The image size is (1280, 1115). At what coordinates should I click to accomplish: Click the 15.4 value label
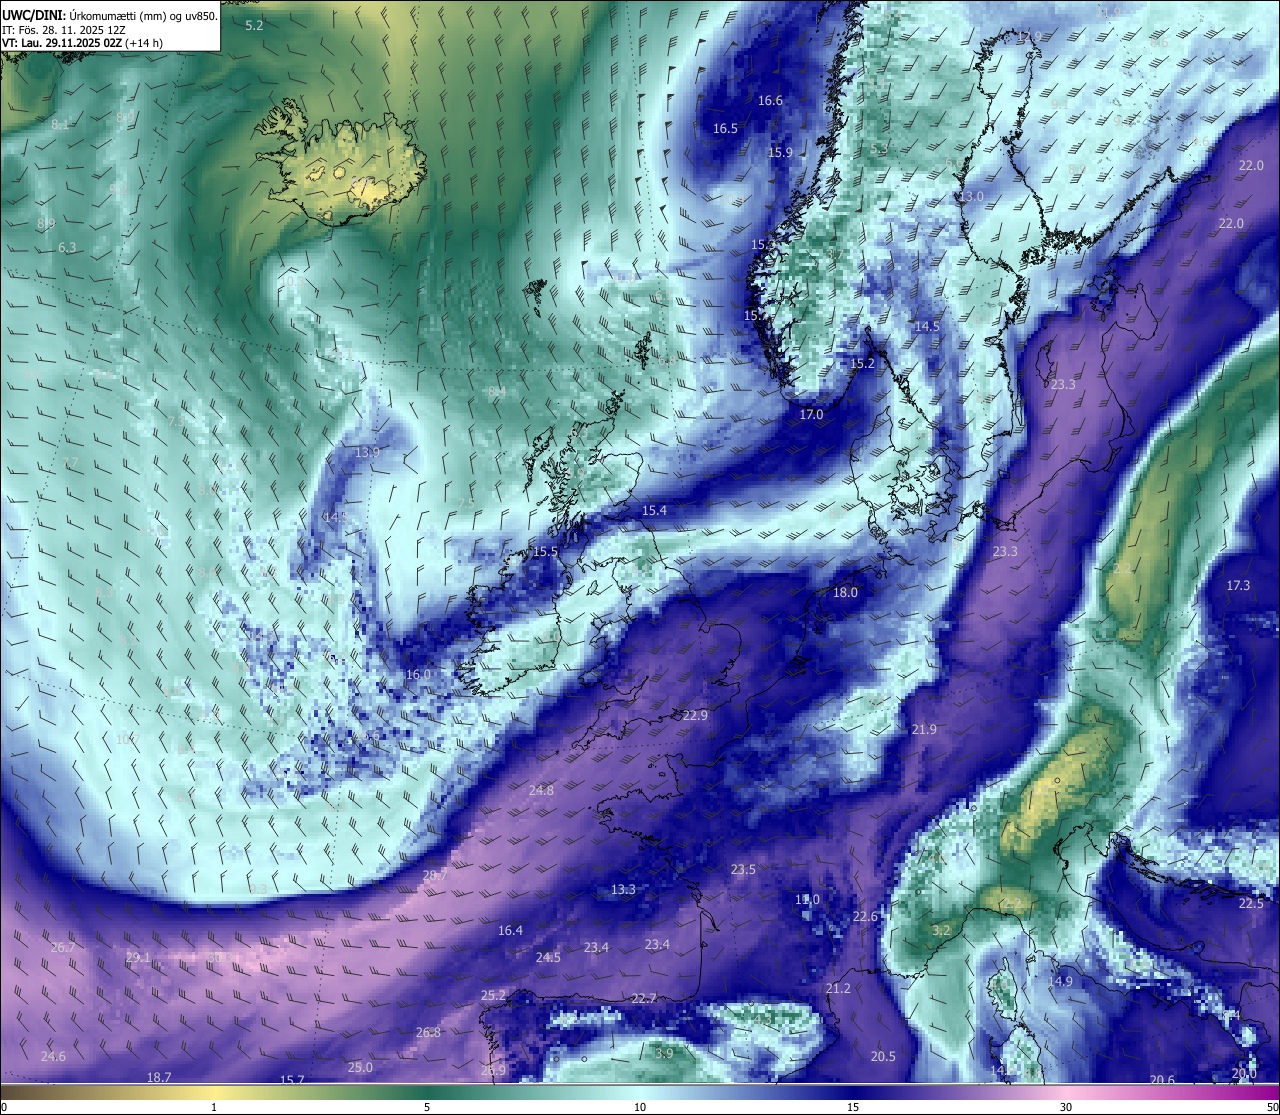(x=654, y=510)
